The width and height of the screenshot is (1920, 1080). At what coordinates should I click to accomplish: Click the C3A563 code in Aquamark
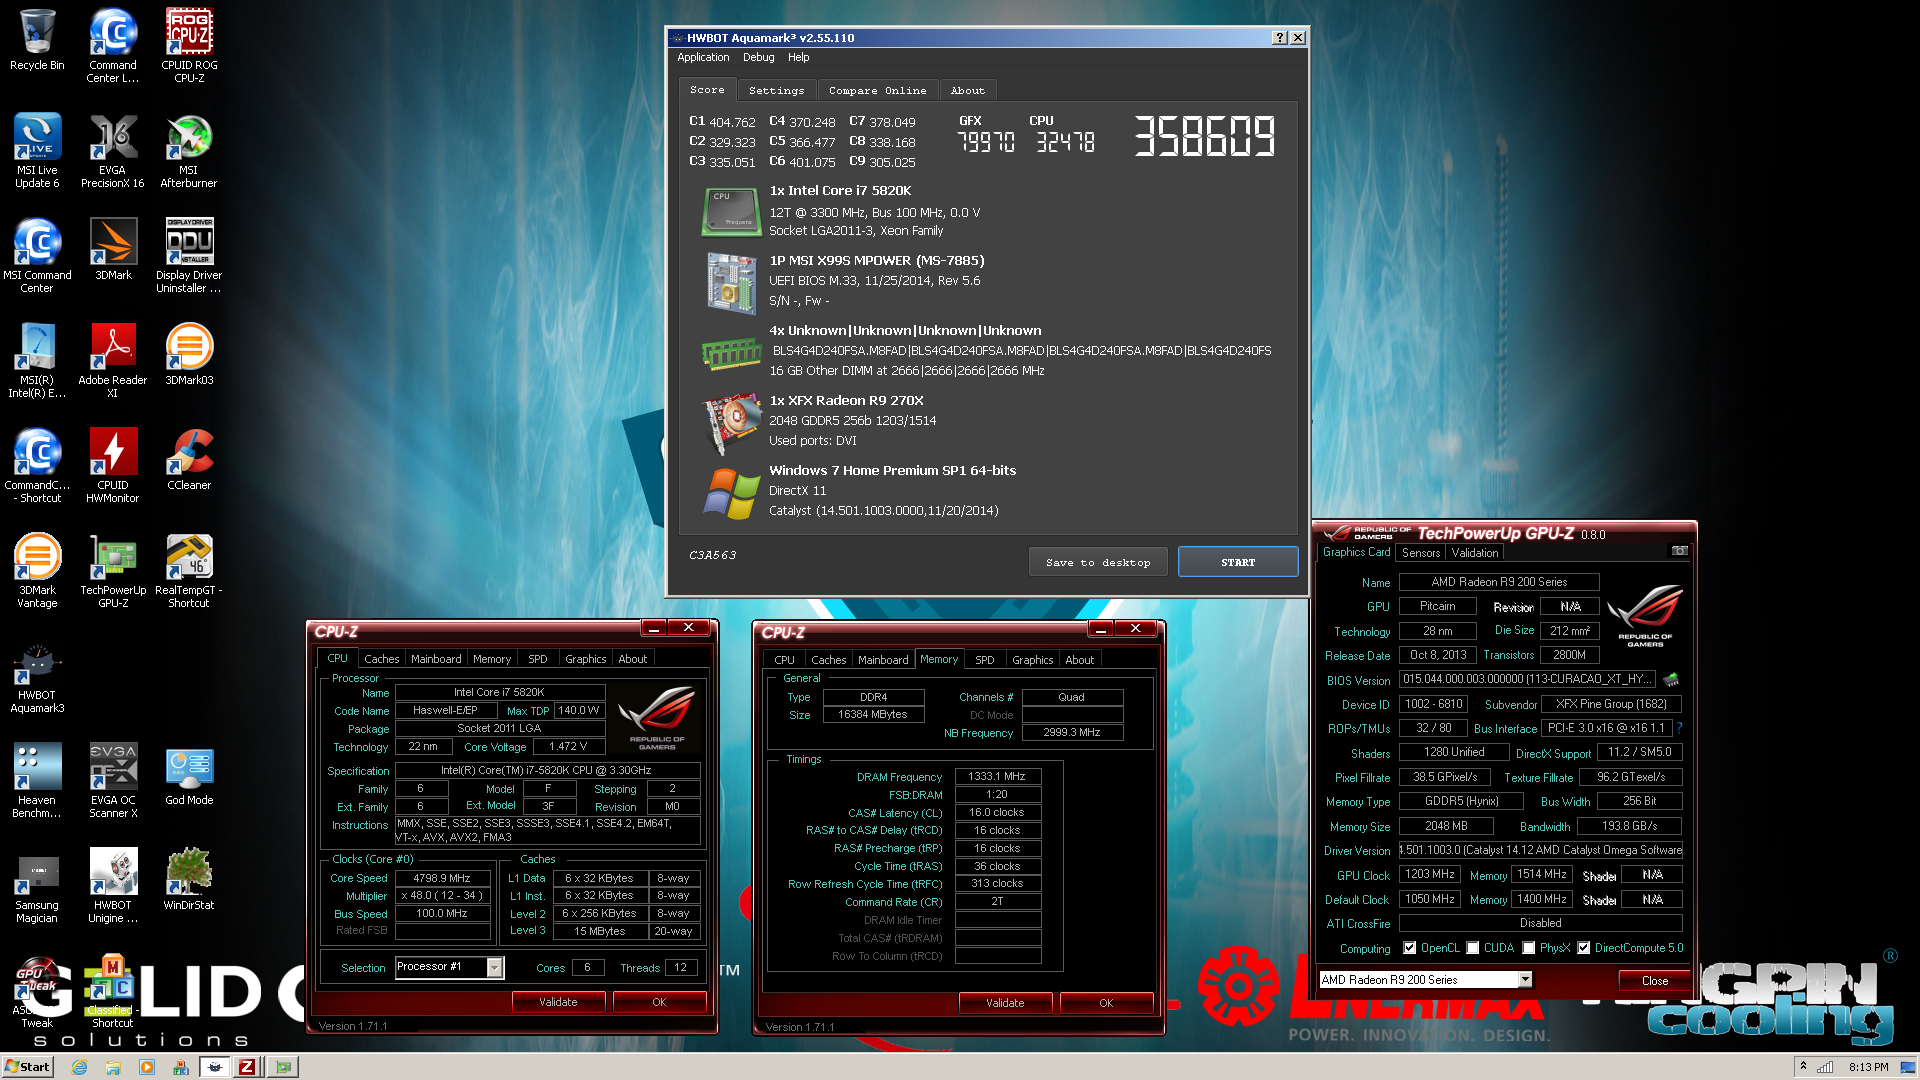pyautogui.click(x=712, y=555)
